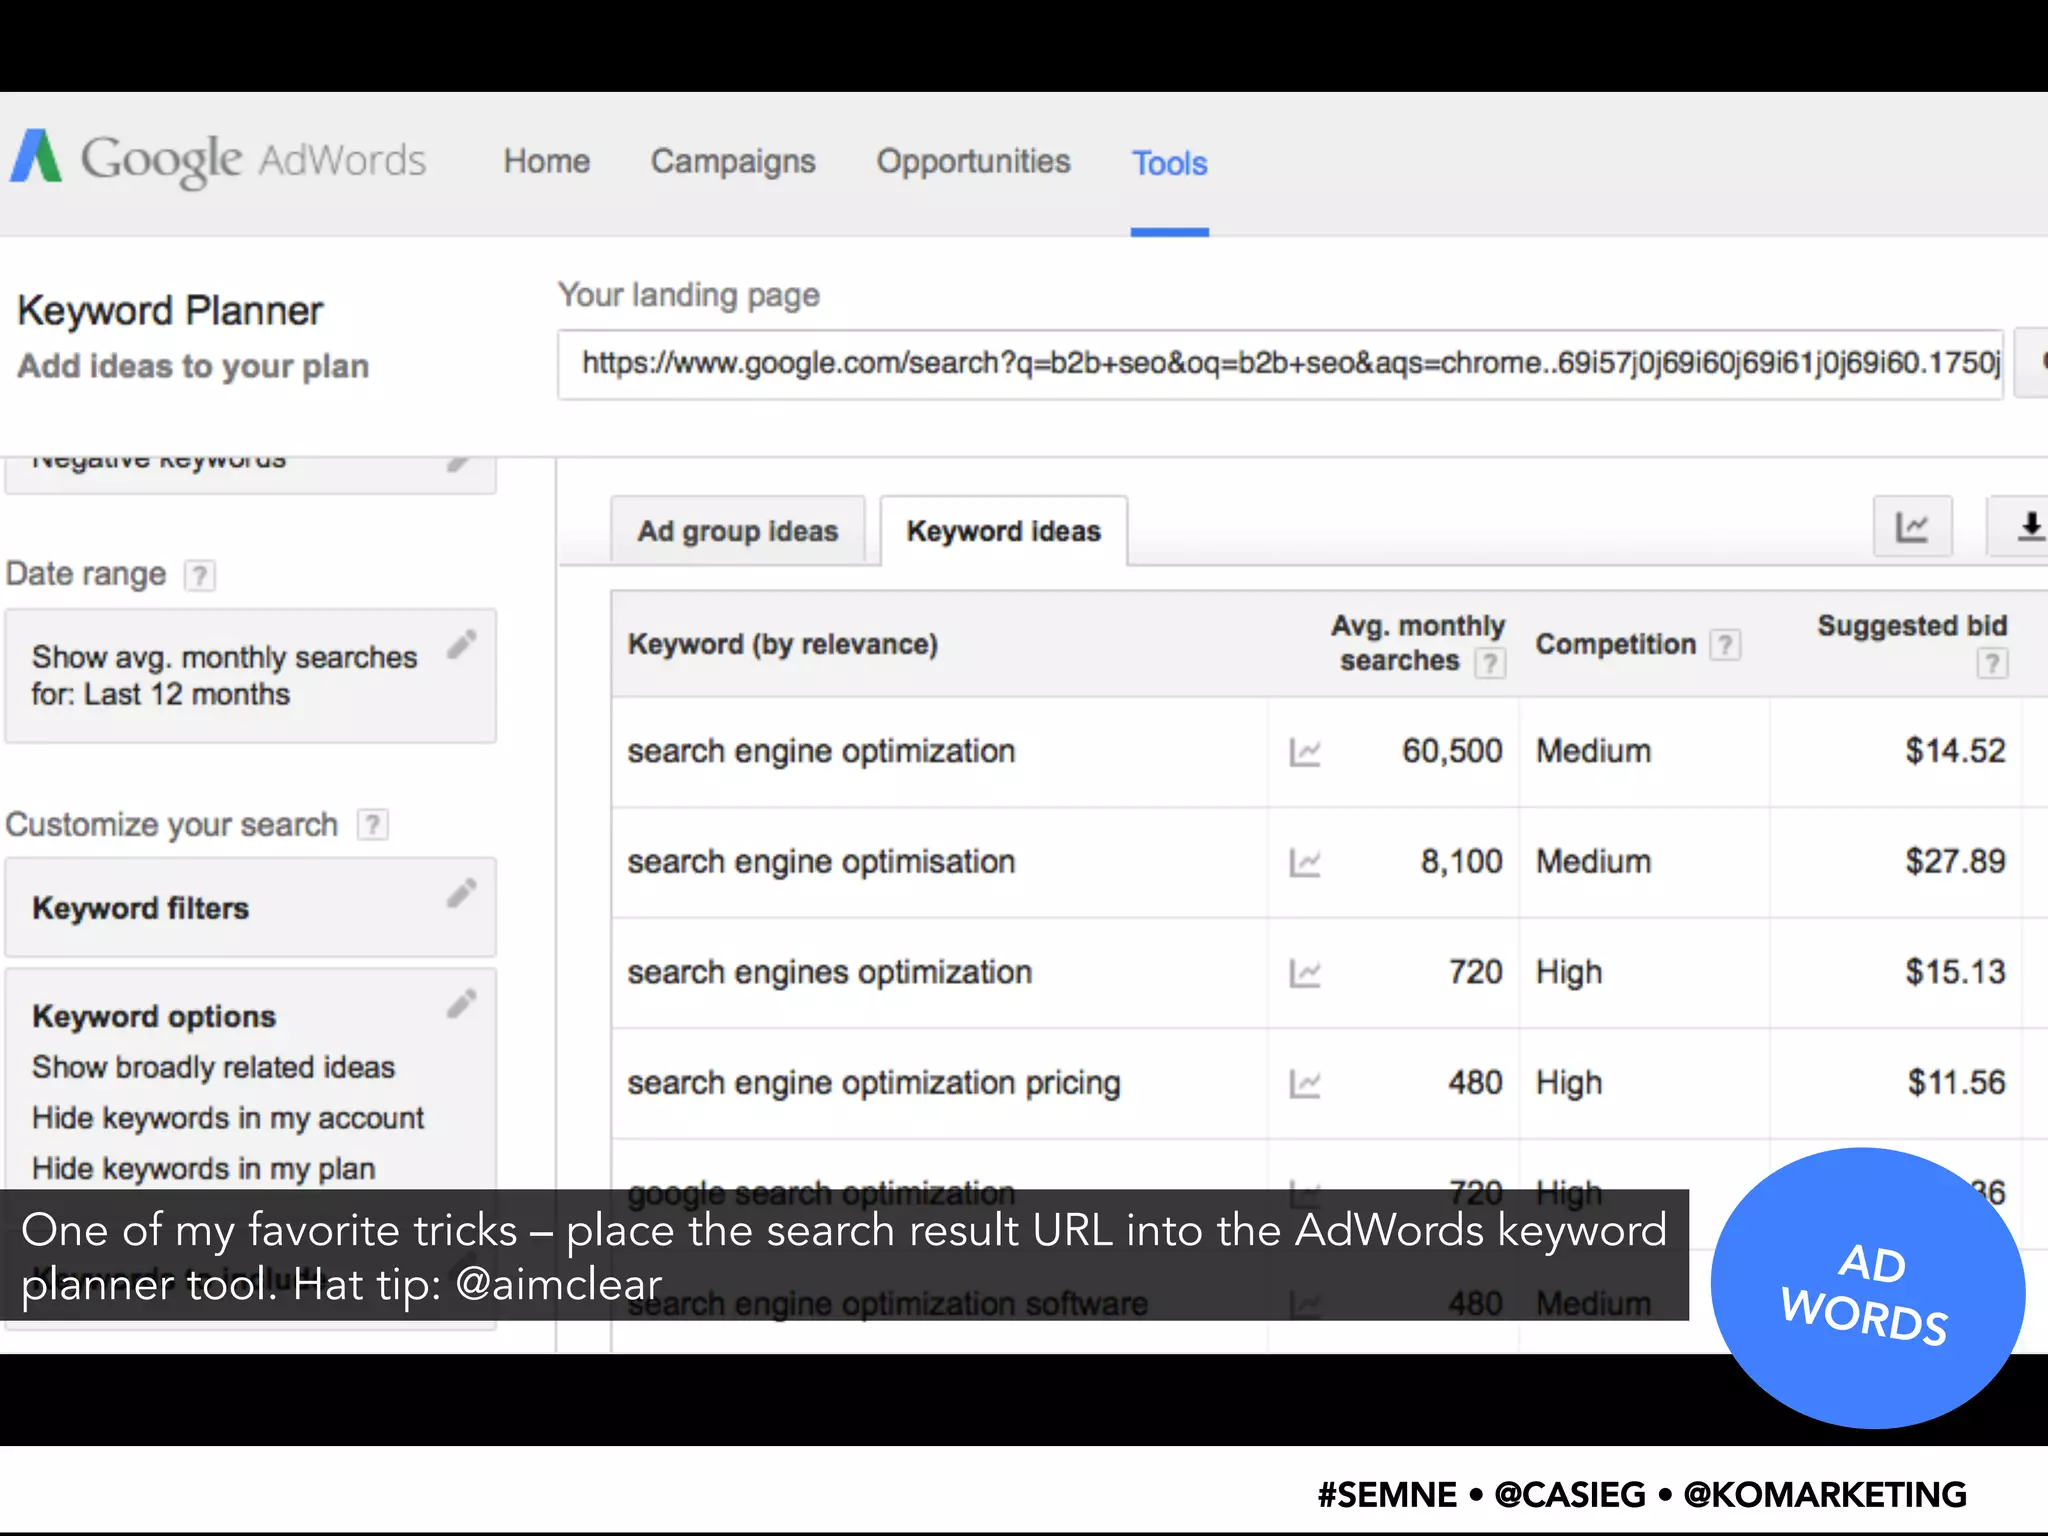2048x1536 pixels.
Task: Click Hide keywords in my plan option
Action: pyautogui.click(x=204, y=1168)
